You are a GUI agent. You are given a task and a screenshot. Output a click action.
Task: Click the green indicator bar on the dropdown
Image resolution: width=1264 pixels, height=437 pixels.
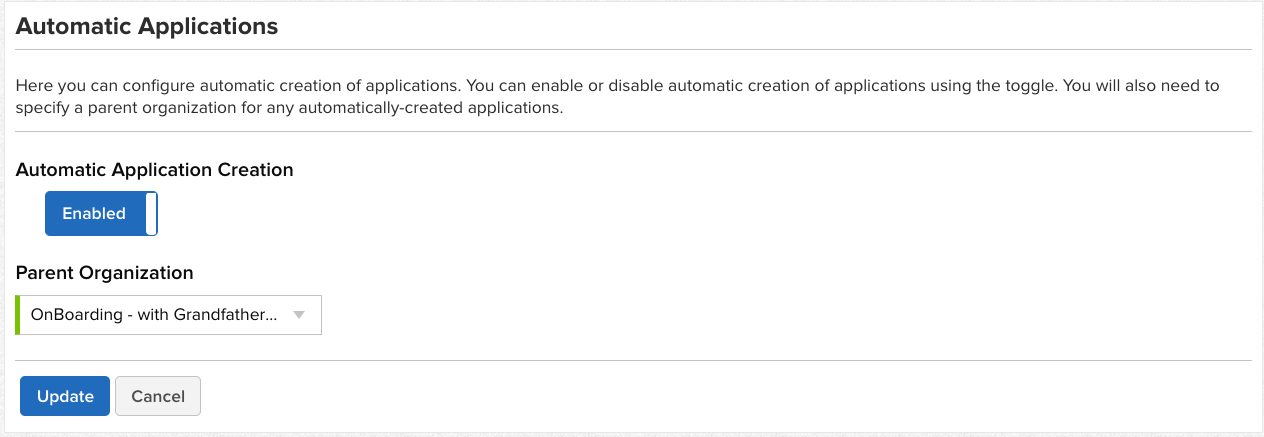pos(18,315)
